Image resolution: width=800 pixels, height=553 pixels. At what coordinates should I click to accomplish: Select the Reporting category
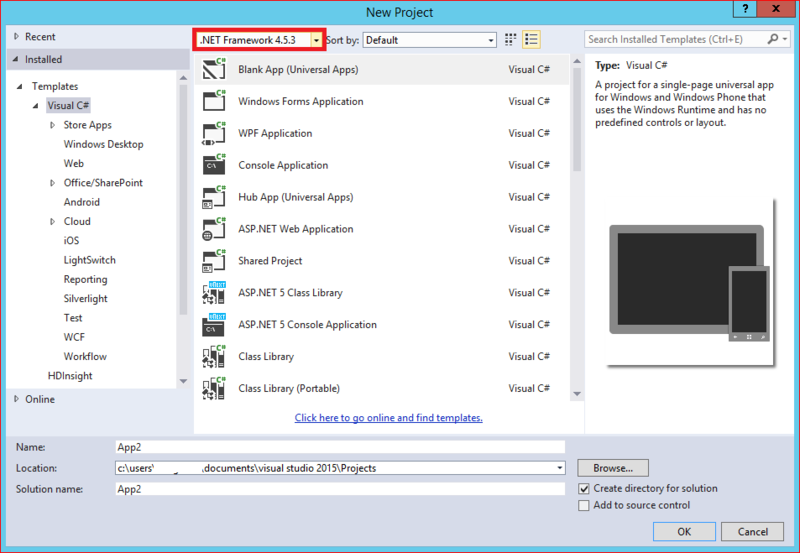point(85,279)
